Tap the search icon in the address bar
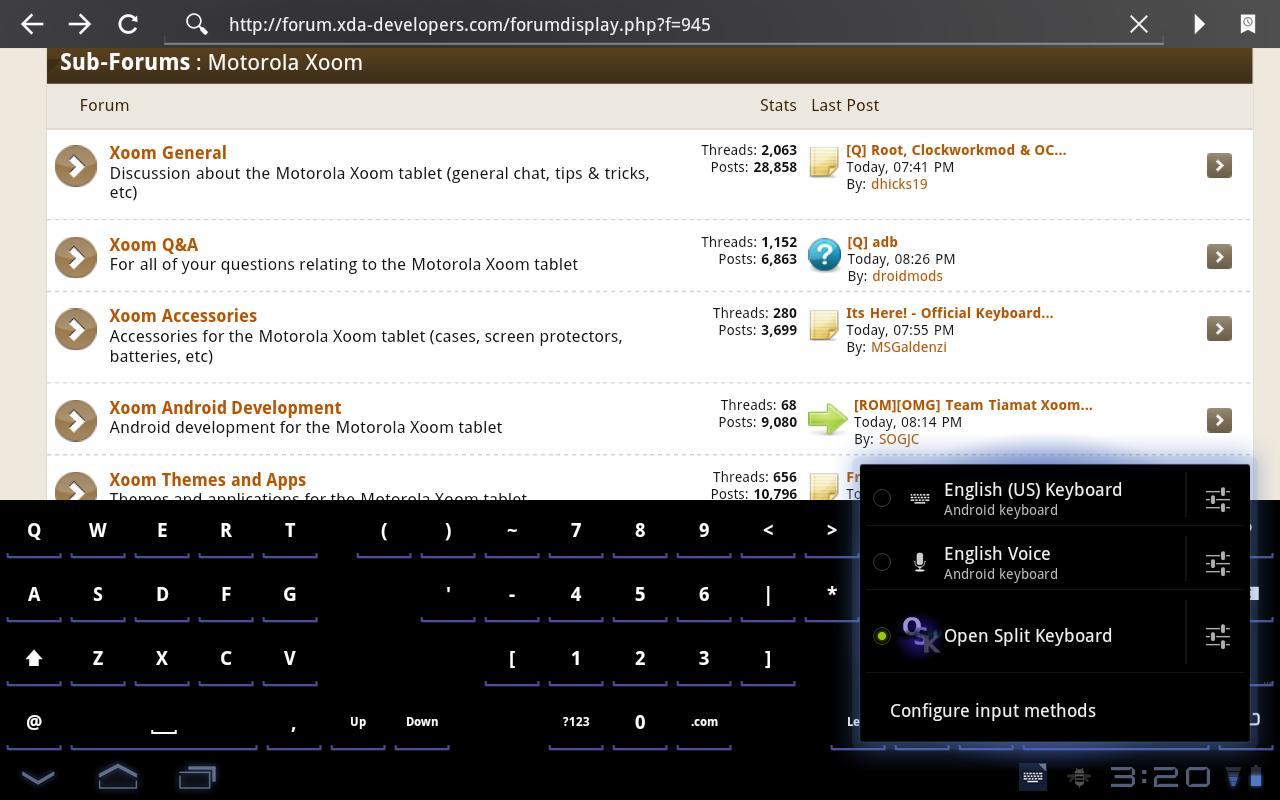The height and width of the screenshot is (800, 1280). [196, 24]
